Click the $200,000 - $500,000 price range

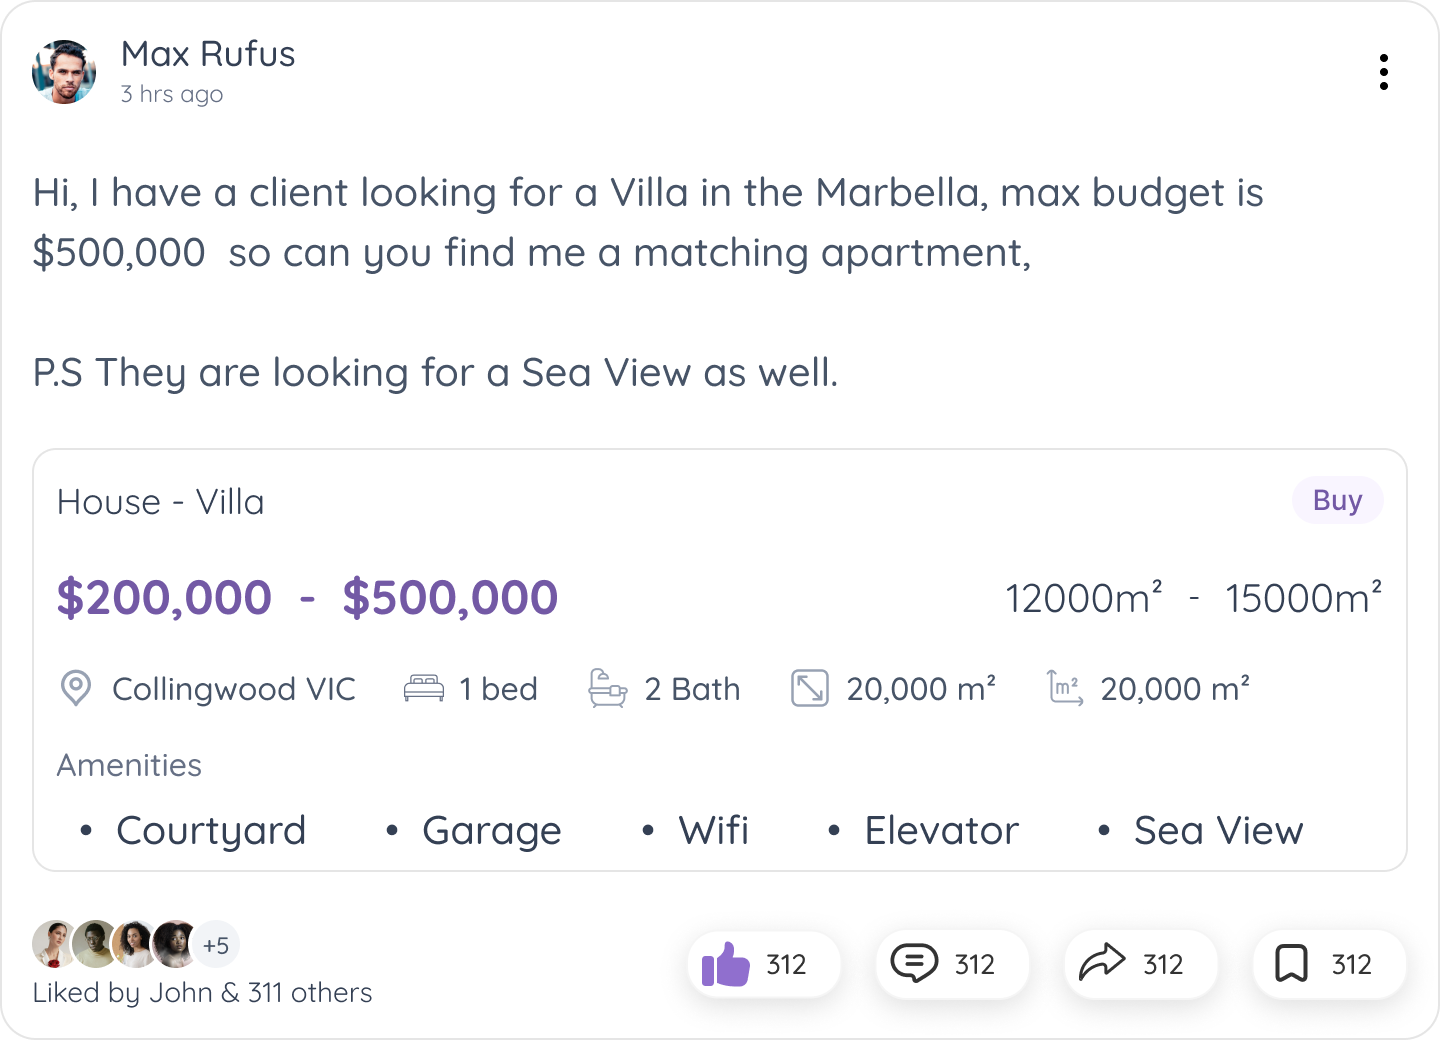click(x=307, y=598)
